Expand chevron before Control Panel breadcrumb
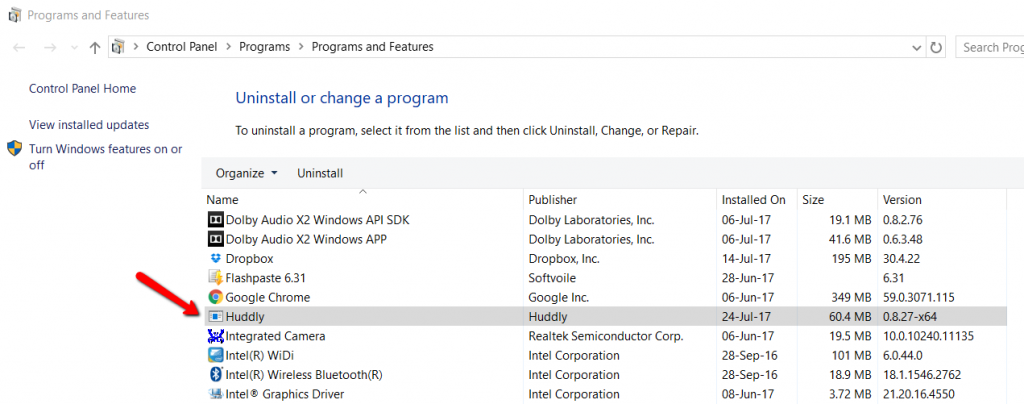The height and width of the screenshot is (404, 1024). click(x=136, y=47)
